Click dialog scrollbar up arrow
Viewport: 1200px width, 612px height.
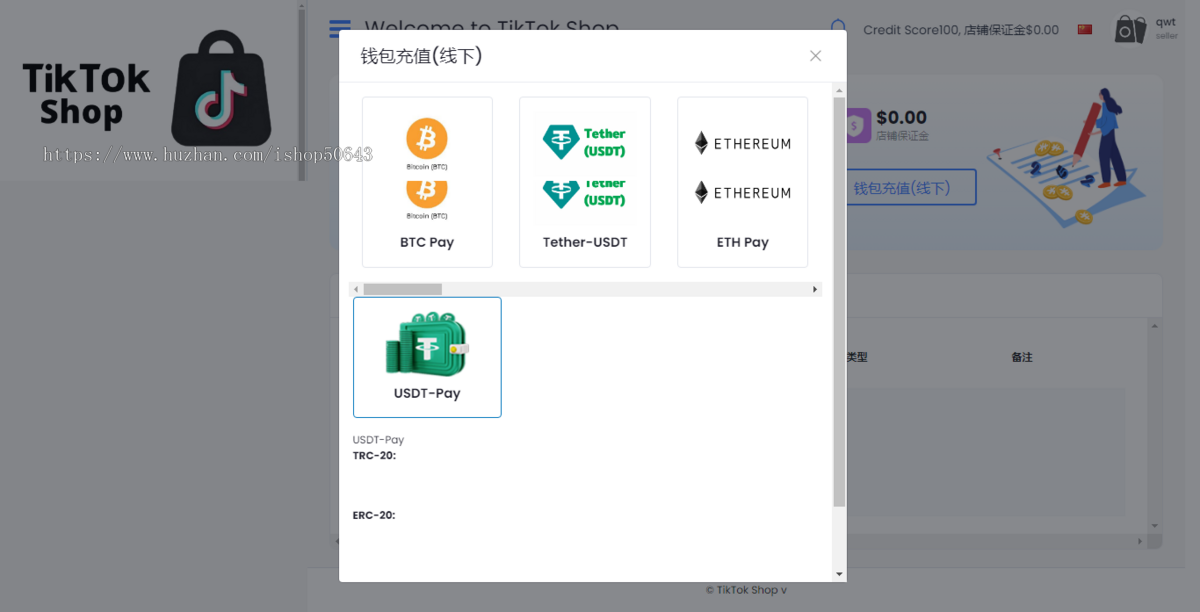click(839, 89)
